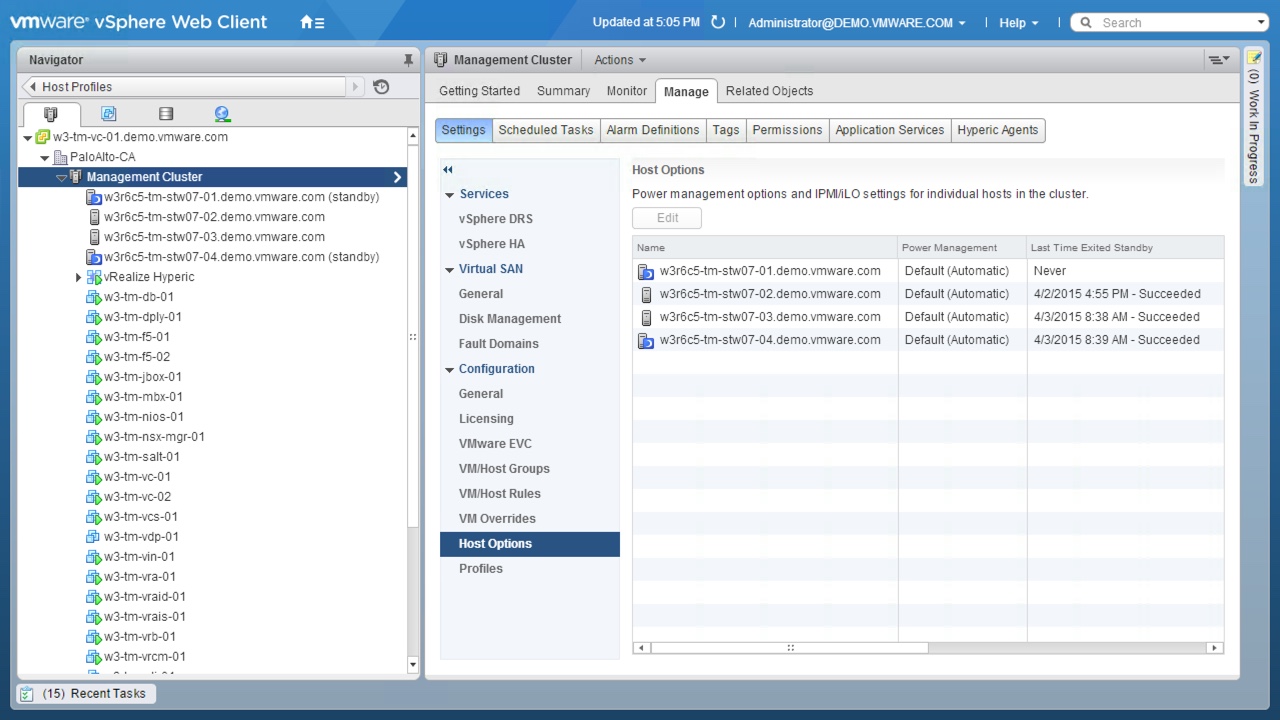Switch to Networking inventory icon

coord(222,115)
